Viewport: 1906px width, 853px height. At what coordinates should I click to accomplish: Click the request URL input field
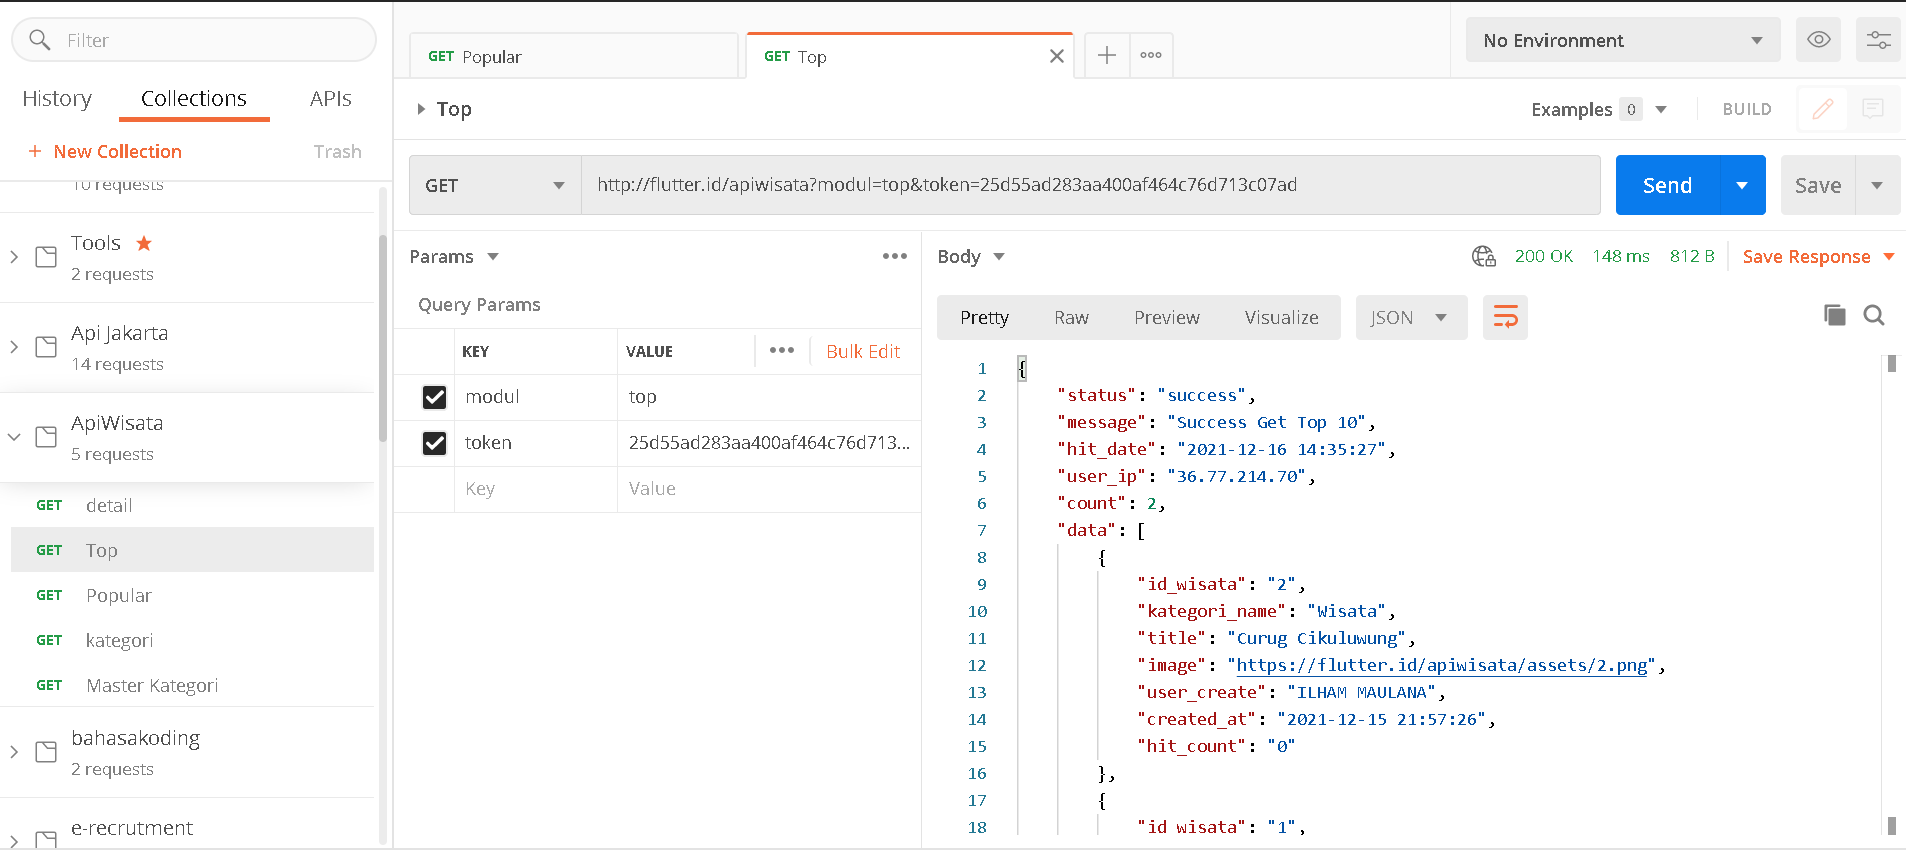pyautogui.click(x=1090, y=185)
